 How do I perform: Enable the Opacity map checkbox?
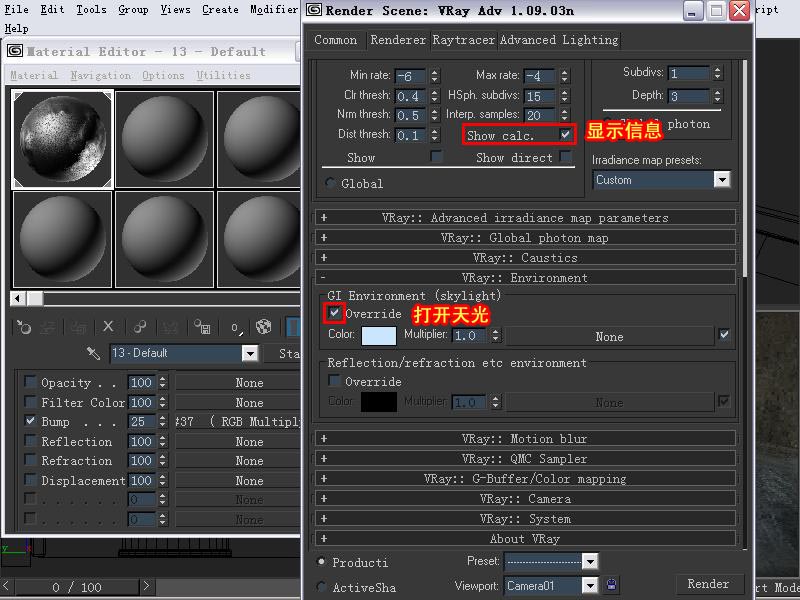click(x=30, y=382)
